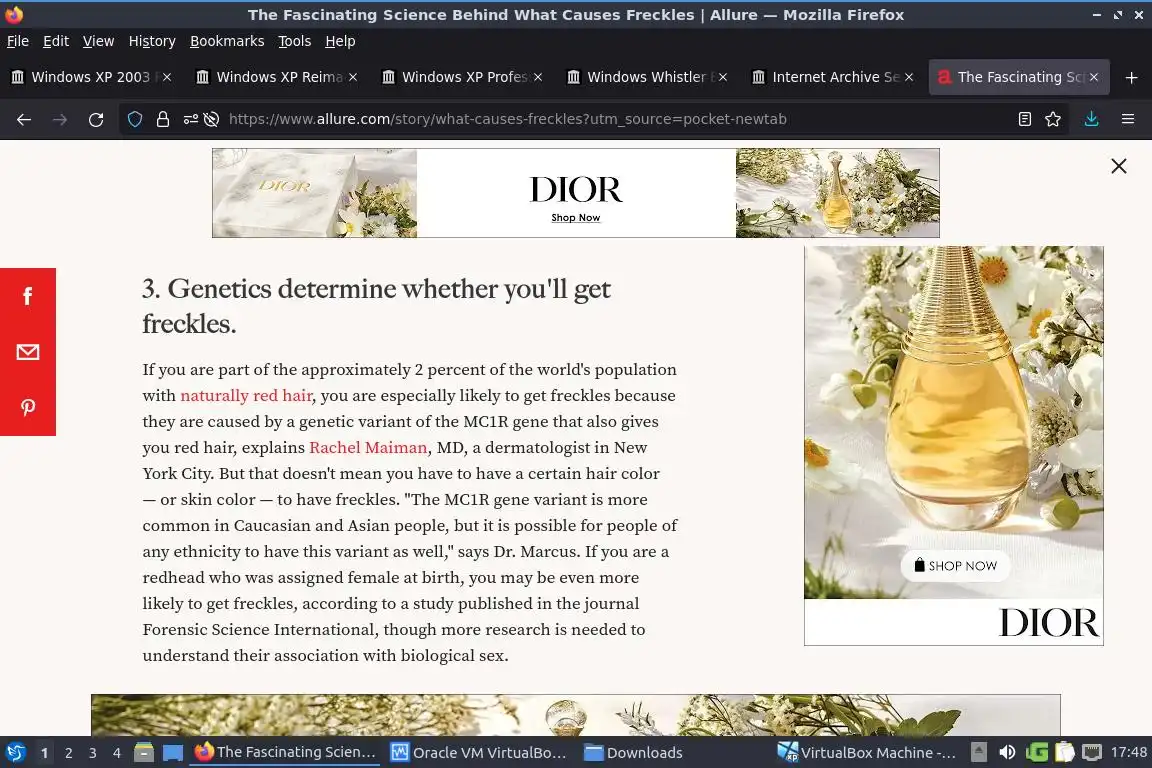Open the Tools menu
The width and height of the screenshot is (1152, 768).
[x=295, y=41]
